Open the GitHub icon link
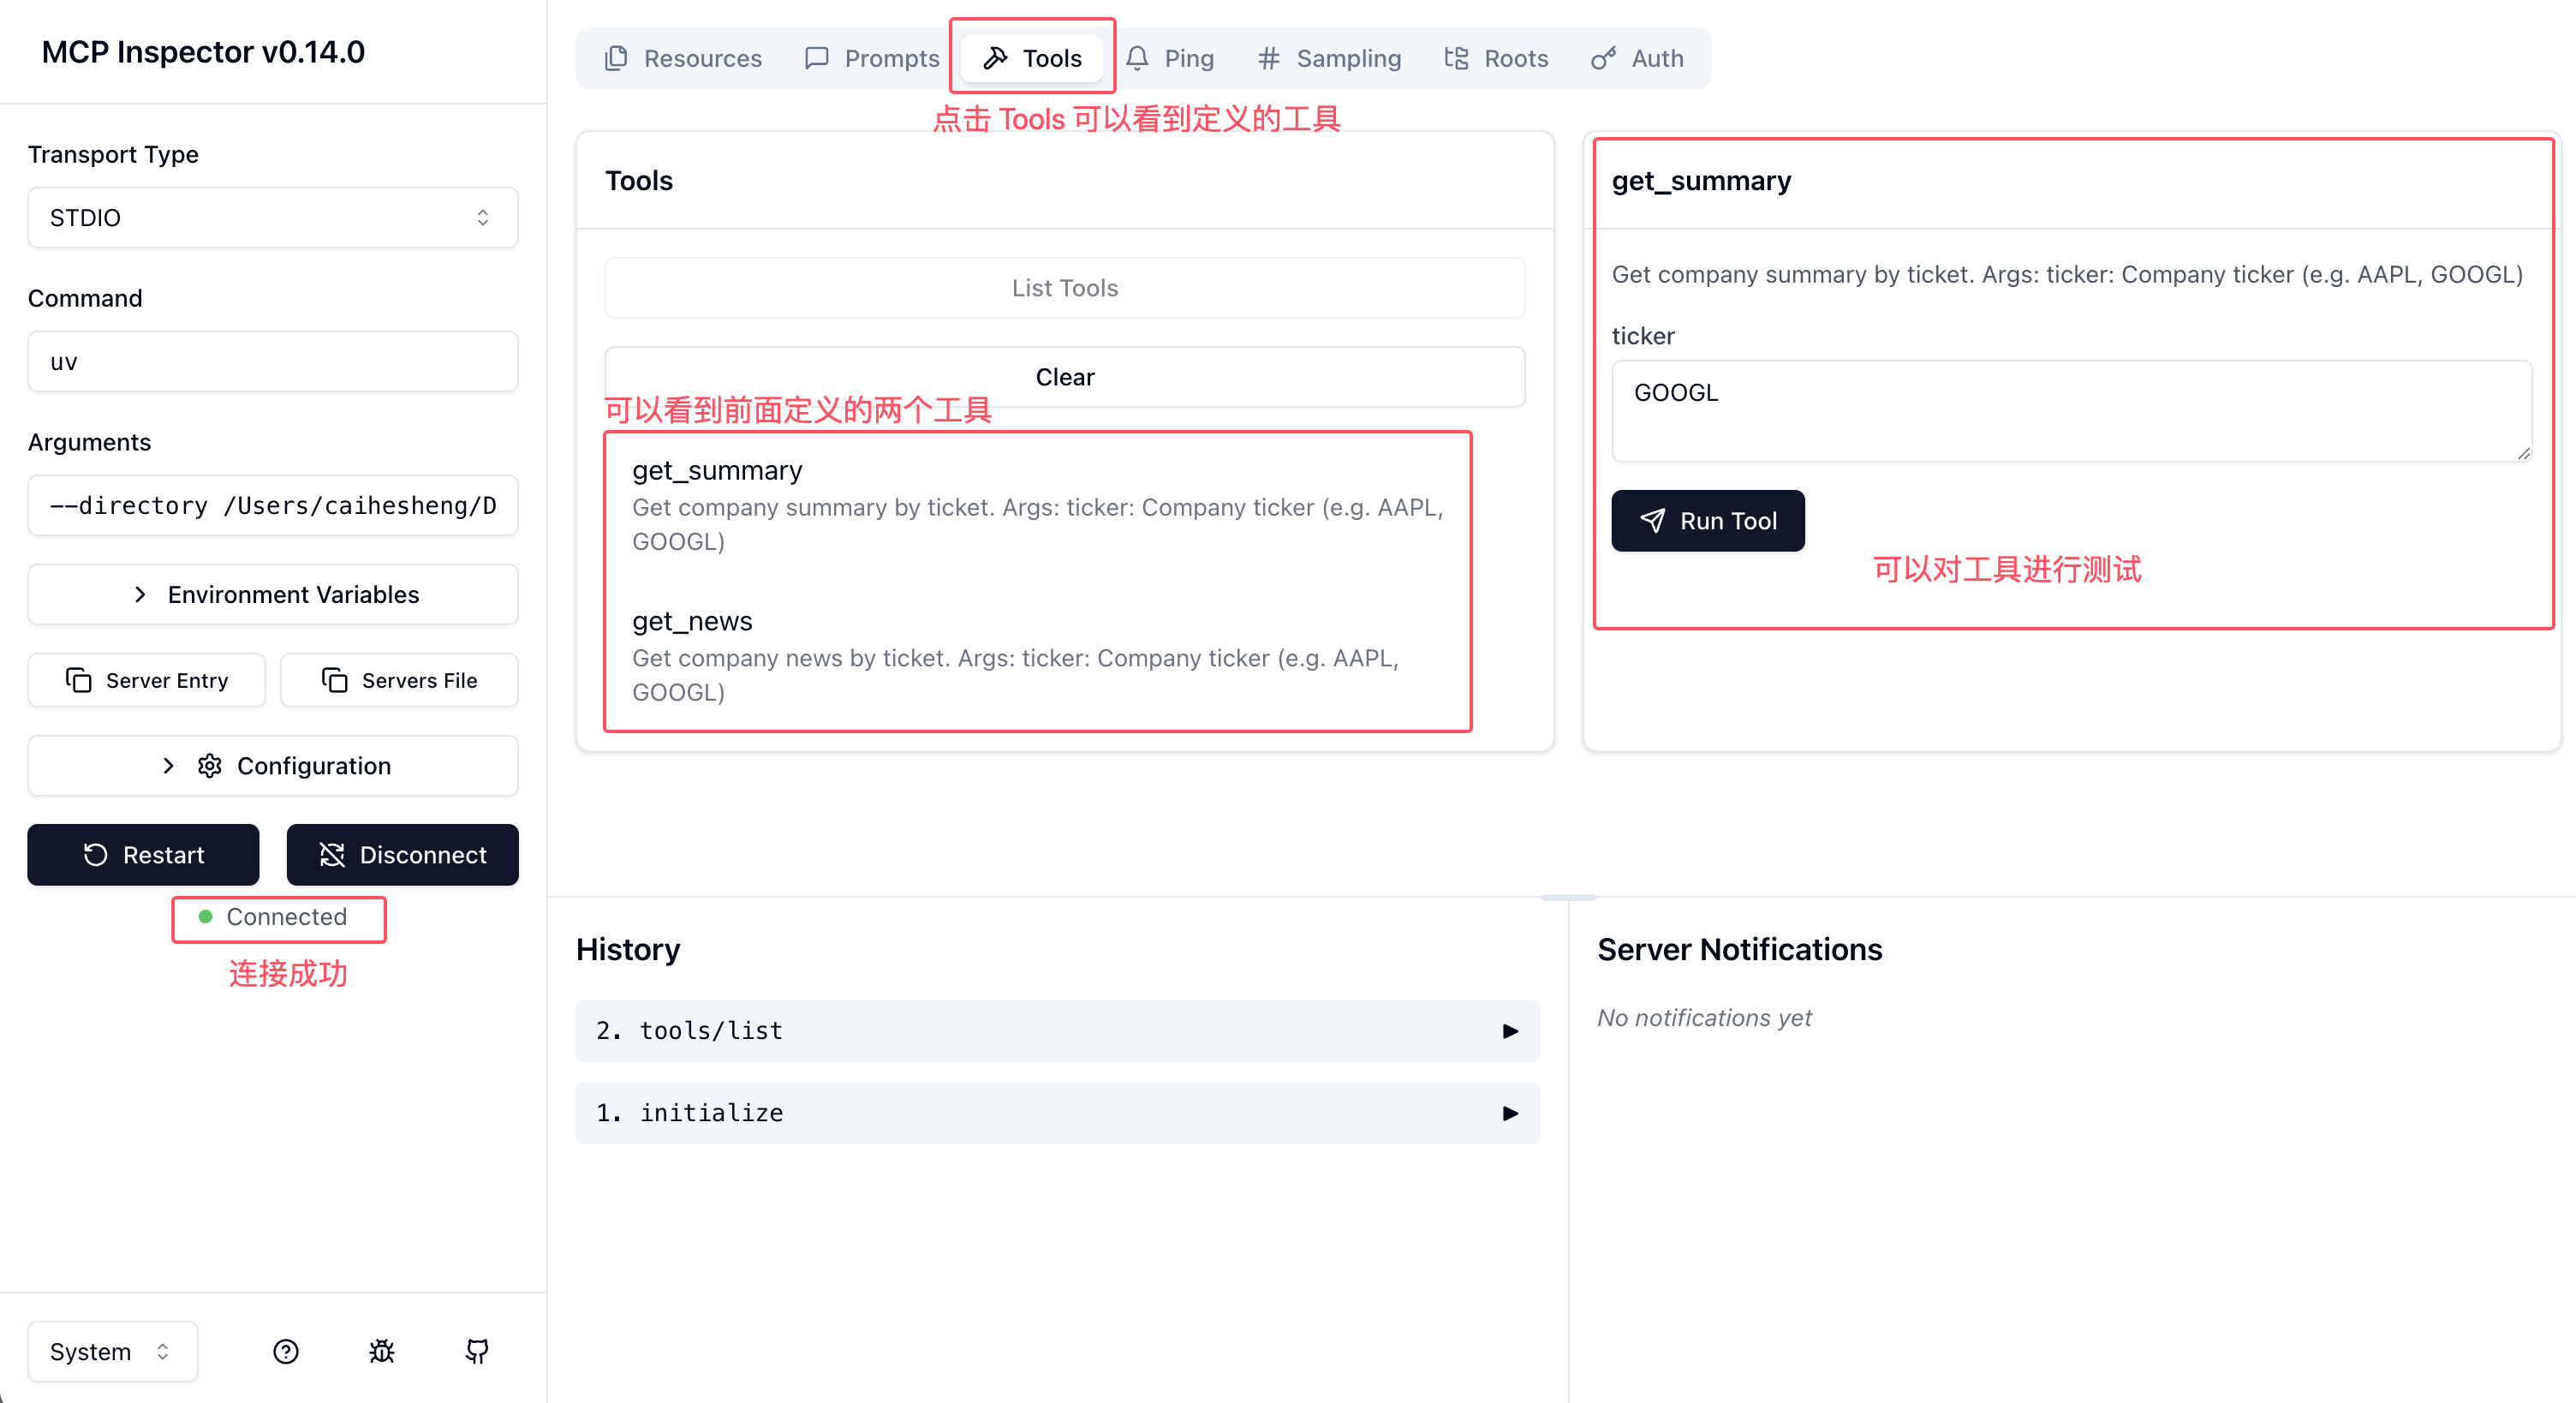This screenshot has height=1403, width=2576. (x=477, y=1352)
